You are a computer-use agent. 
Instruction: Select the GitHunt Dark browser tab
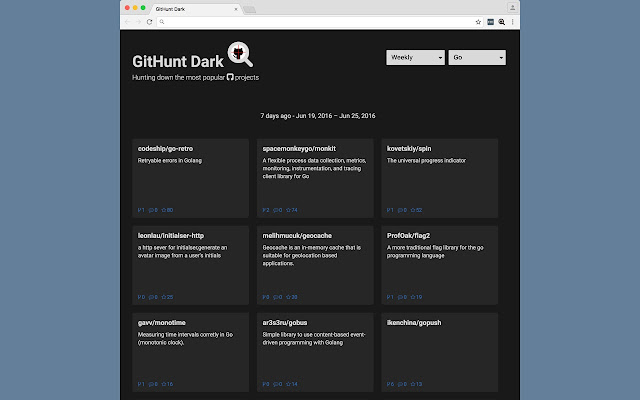(x=195, y=9)
